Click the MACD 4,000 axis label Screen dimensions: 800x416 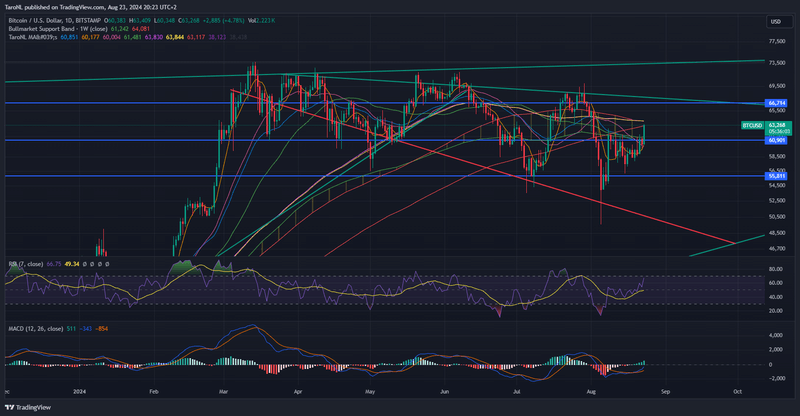coord(776,335)
